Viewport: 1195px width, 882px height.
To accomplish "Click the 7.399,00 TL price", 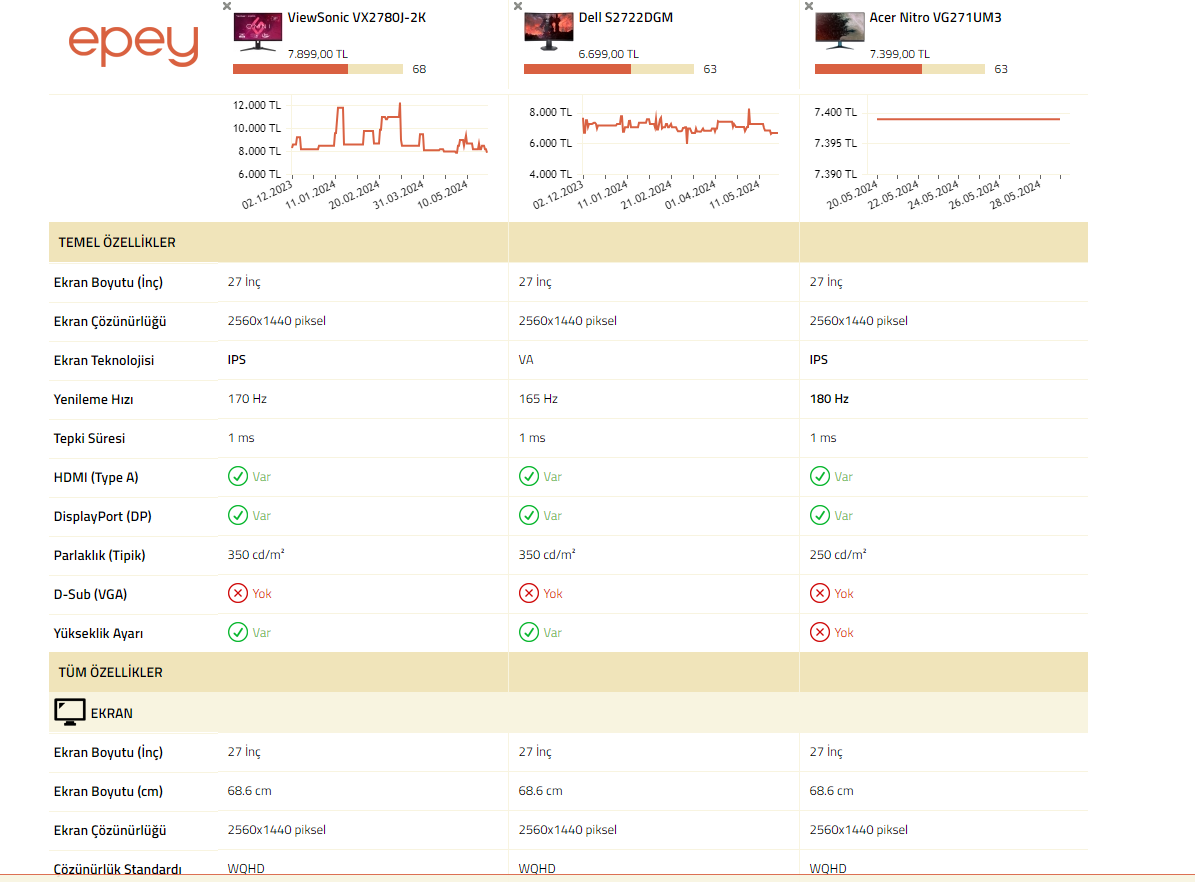I will tap(899, 54).
